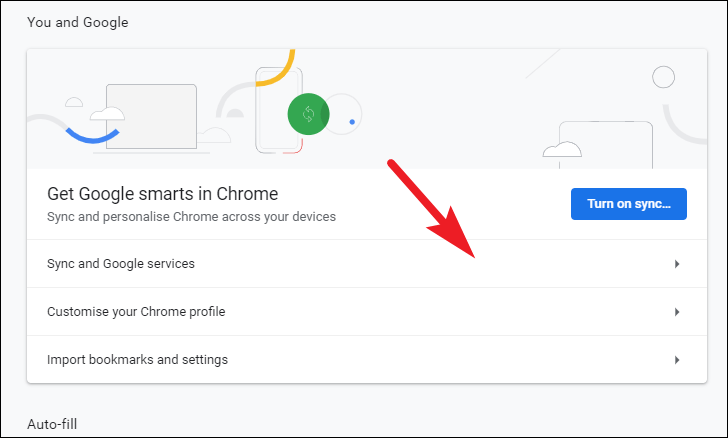
Task: Open Customise your Chrome profile
Action: (x=367, y=312)
